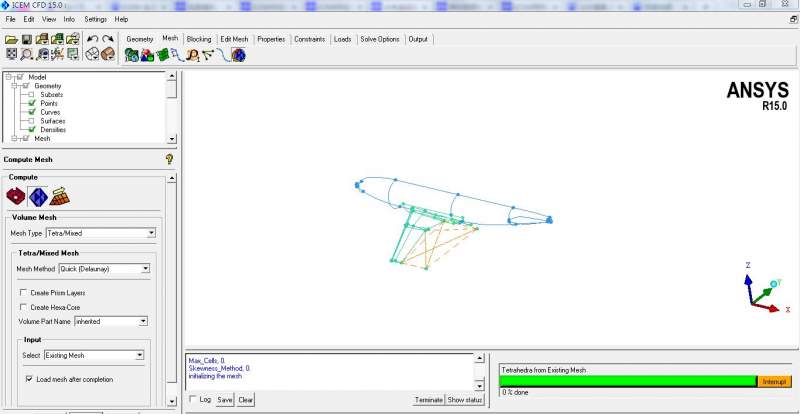This screenshot has height=414, width=800.
Task: Open the File menu
Action: tap(10, 19)
